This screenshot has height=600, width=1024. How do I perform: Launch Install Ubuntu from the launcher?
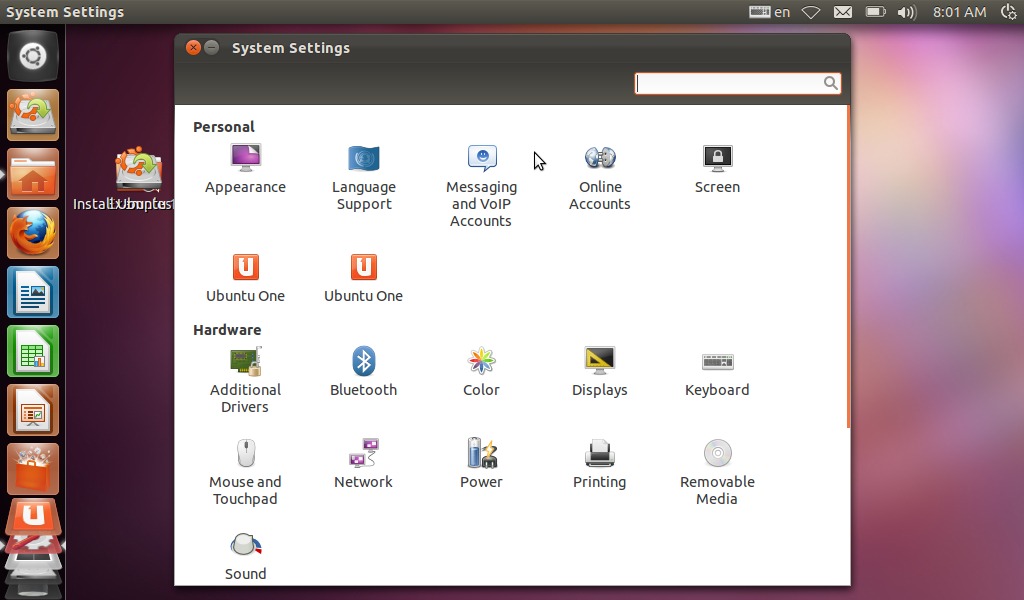pos(33,115)
